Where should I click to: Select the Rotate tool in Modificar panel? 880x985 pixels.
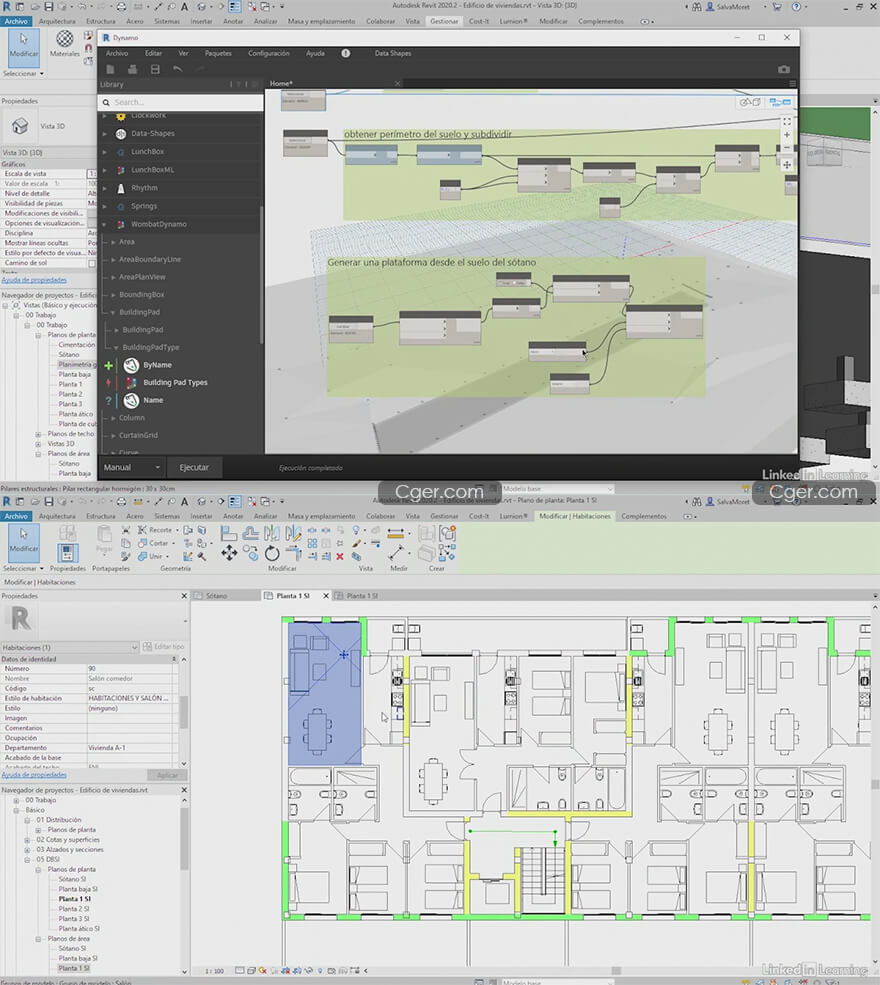(x=272, y=553)
